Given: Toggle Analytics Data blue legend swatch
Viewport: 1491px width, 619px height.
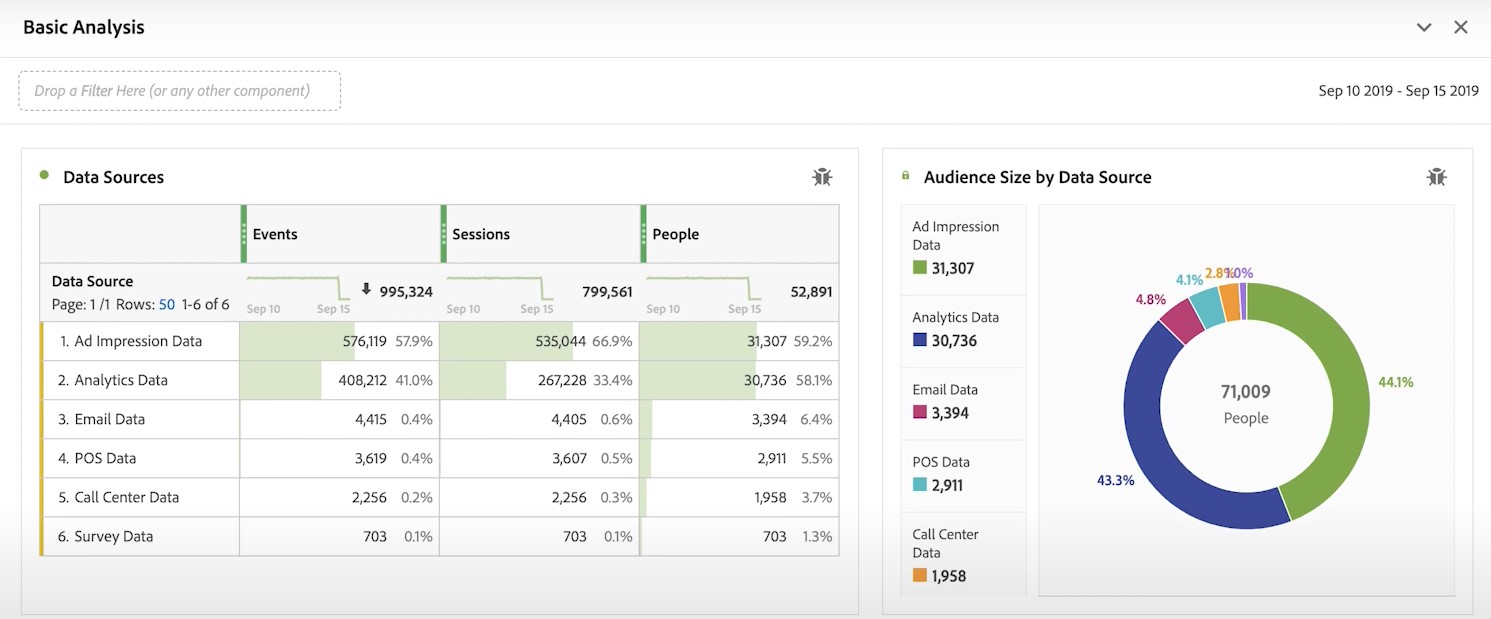Looking at the screenshot, I should click(919, 341).
